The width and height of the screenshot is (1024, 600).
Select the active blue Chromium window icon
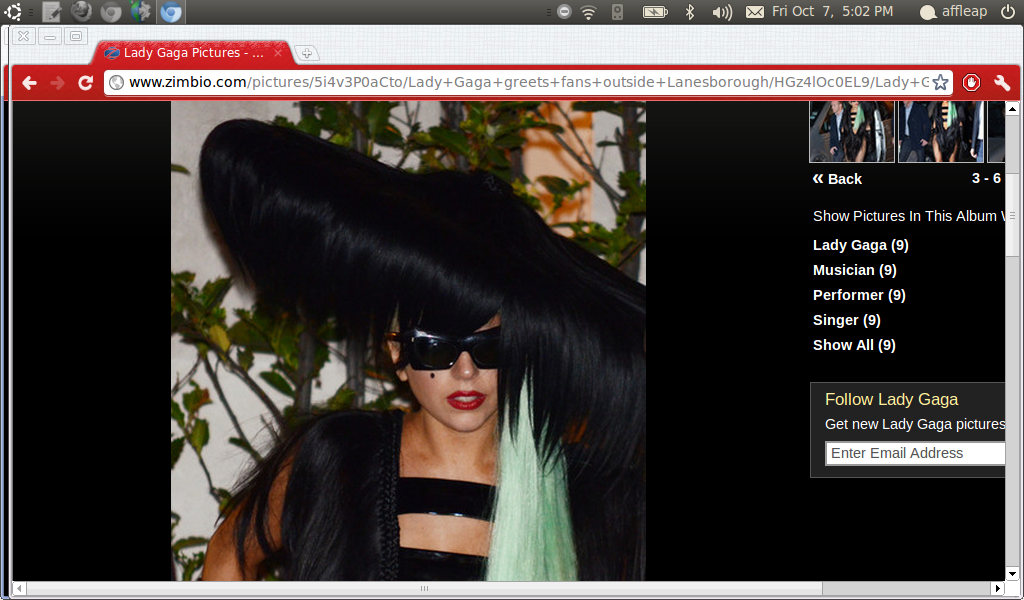[171, 11]
